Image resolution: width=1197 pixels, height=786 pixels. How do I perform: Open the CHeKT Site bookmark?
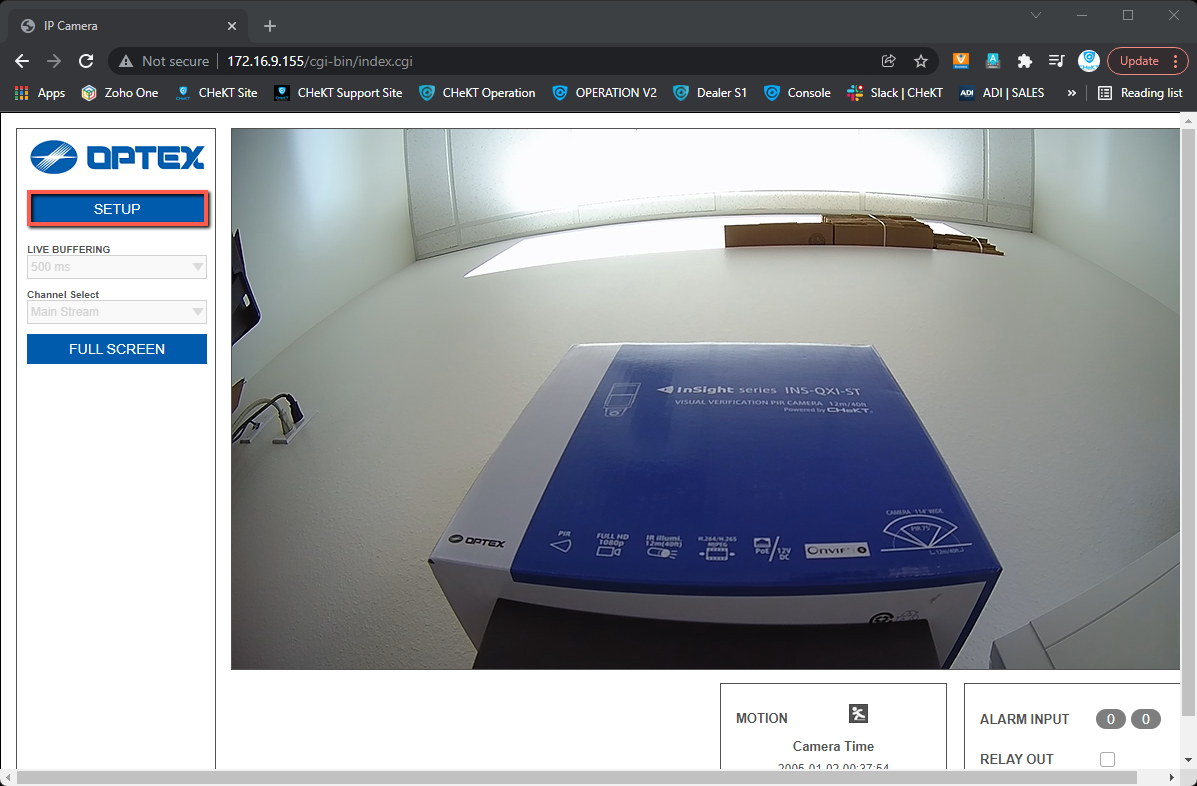pos(217,93)
